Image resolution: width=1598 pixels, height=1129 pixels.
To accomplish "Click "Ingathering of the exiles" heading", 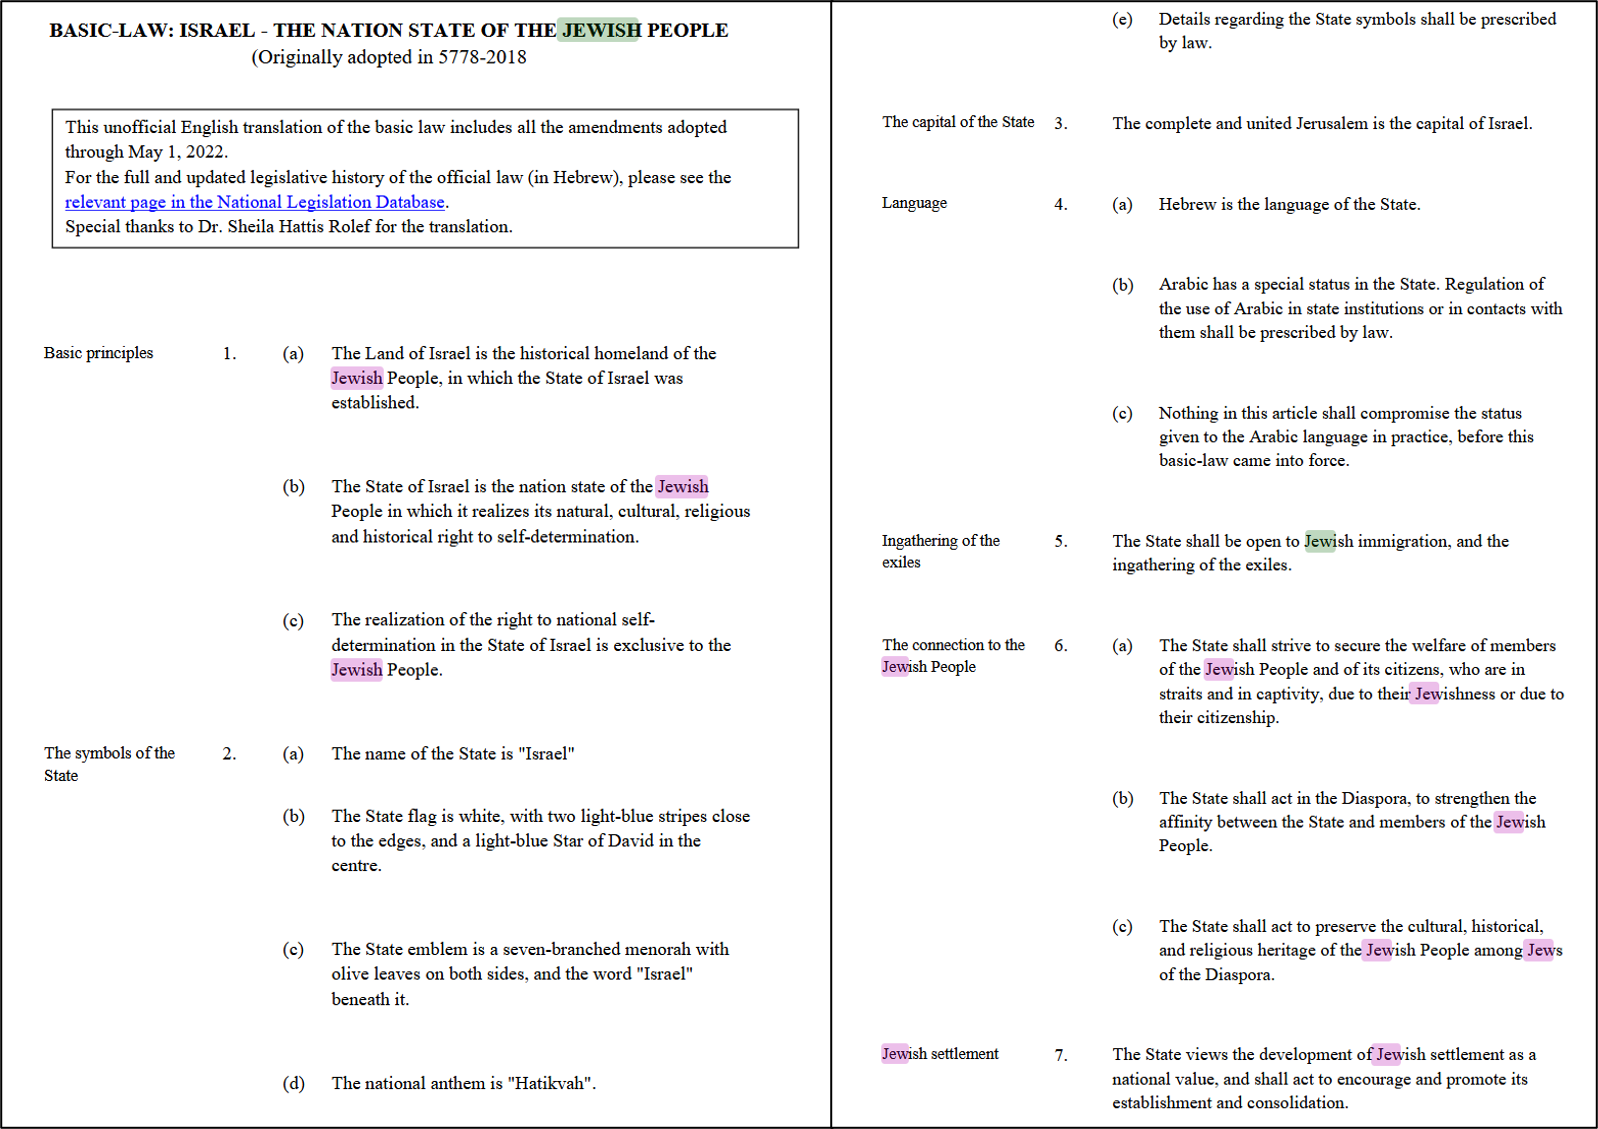I will tap(940, 551).
